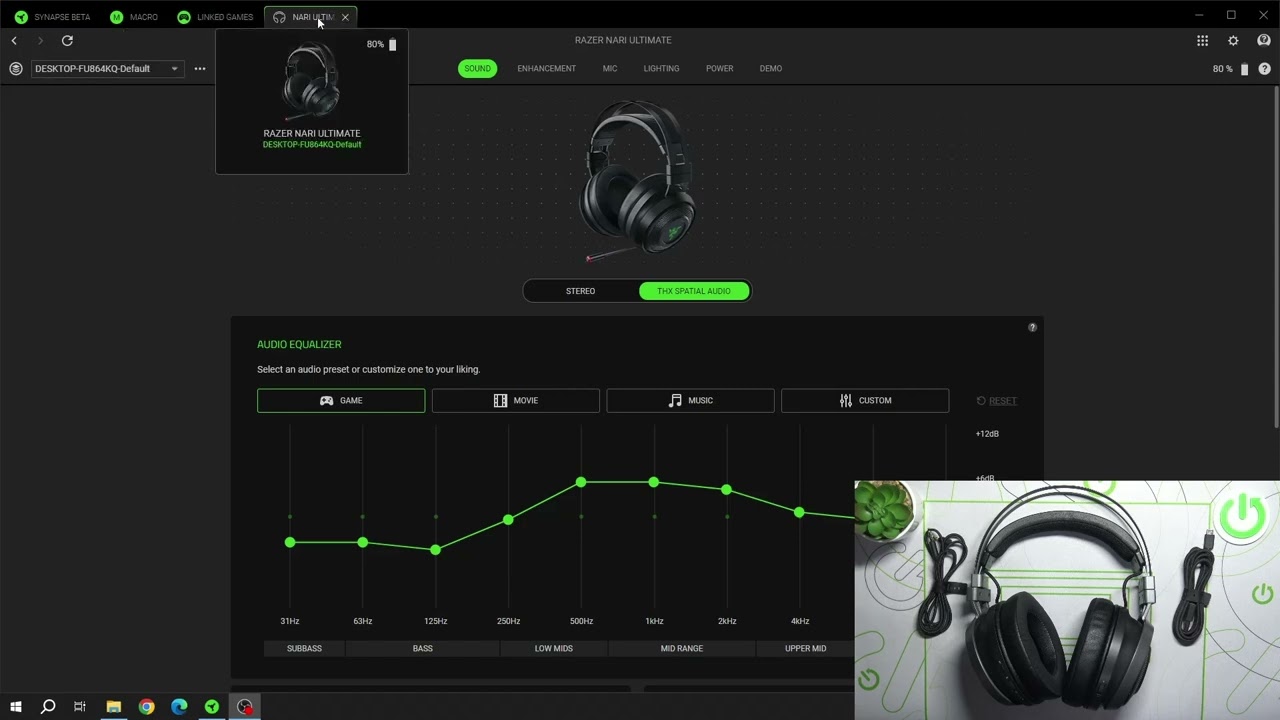Open the DESKTOP-FU864KQ-Default profile dropdown
The height and width of the screenshot is (720, 1280).
107,69
